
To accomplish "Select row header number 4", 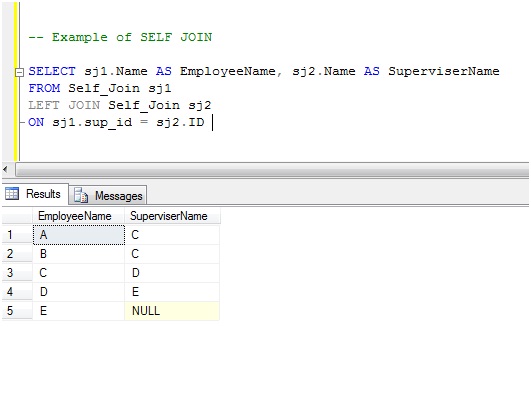I will [x=17, y=292].
